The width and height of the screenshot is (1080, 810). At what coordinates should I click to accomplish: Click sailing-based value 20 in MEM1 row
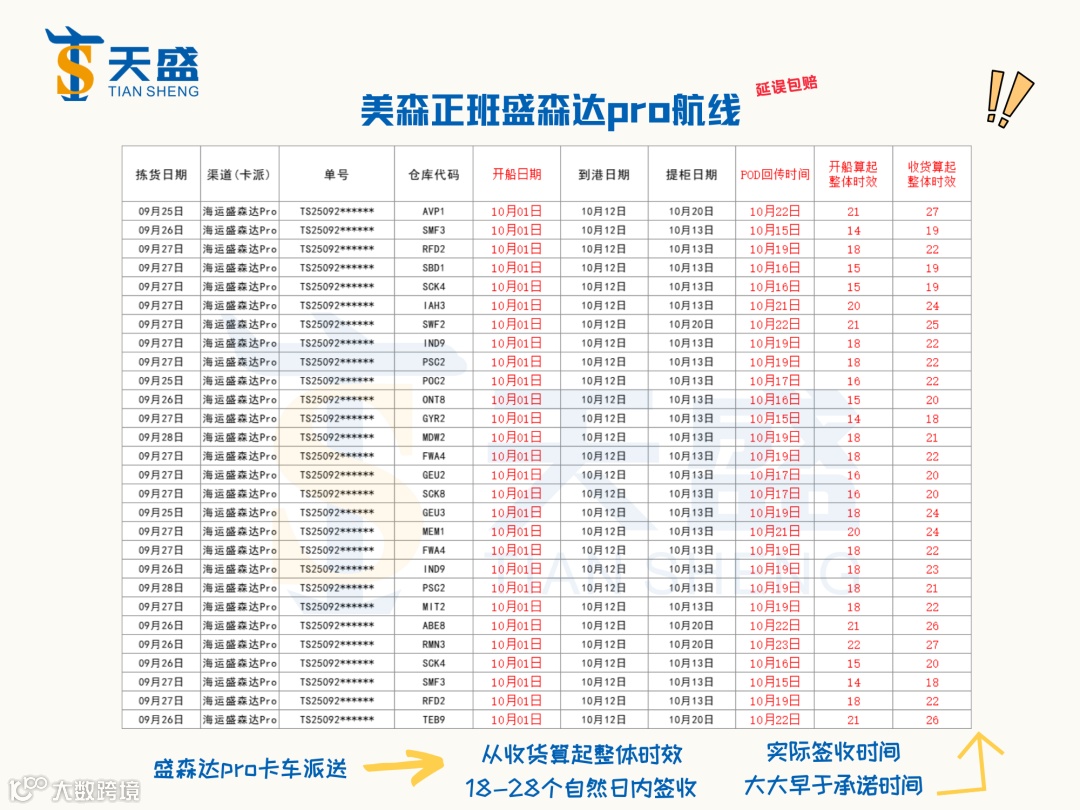[x=853, y=532]
